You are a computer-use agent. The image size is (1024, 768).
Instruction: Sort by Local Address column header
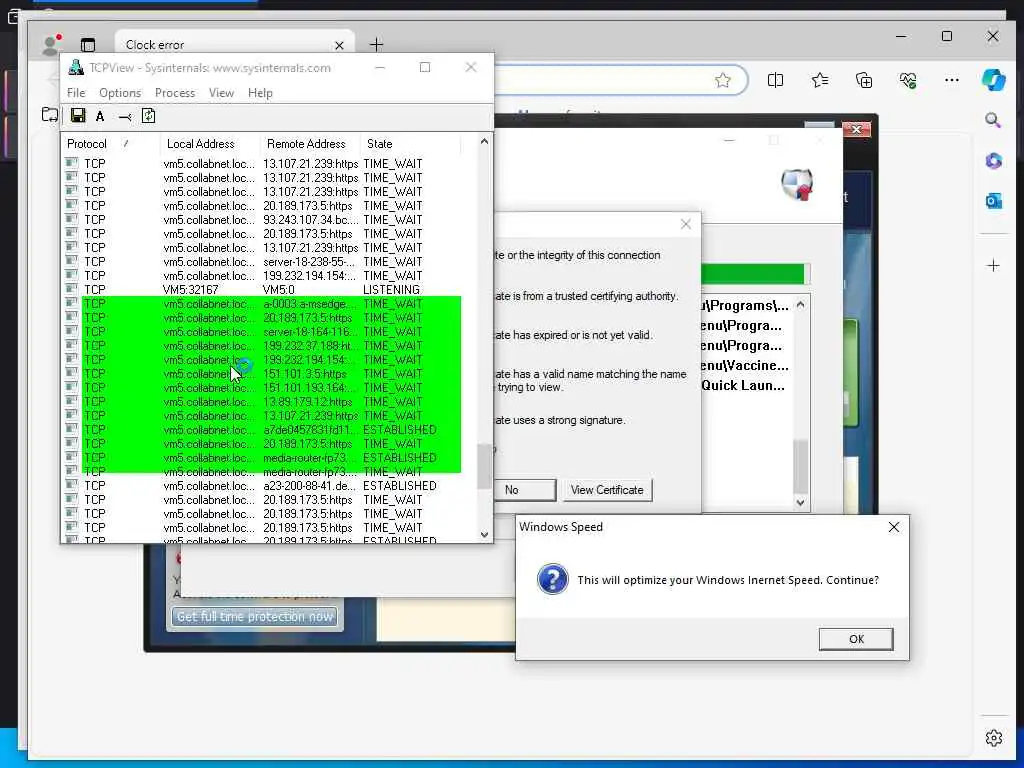[x=210, y=144]
